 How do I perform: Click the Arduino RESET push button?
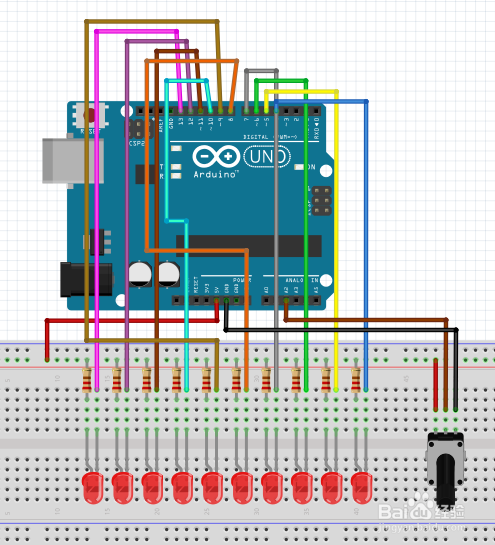[x=91, y=116]
